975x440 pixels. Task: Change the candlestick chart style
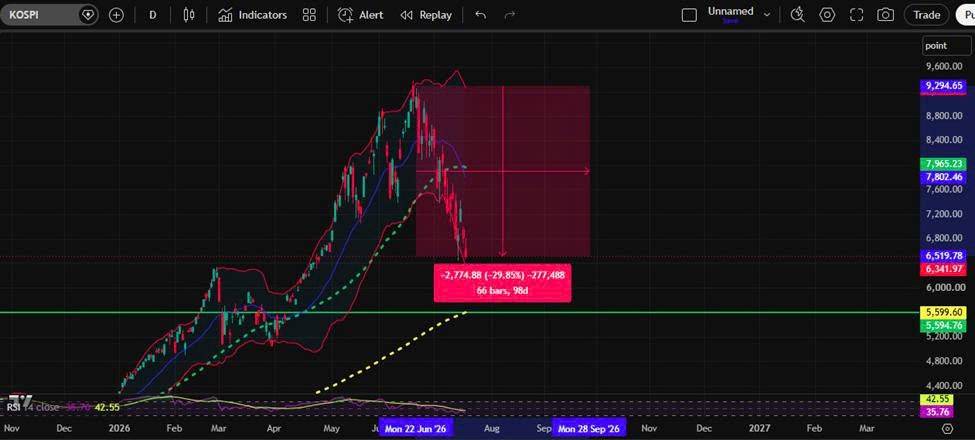point(189,16)
